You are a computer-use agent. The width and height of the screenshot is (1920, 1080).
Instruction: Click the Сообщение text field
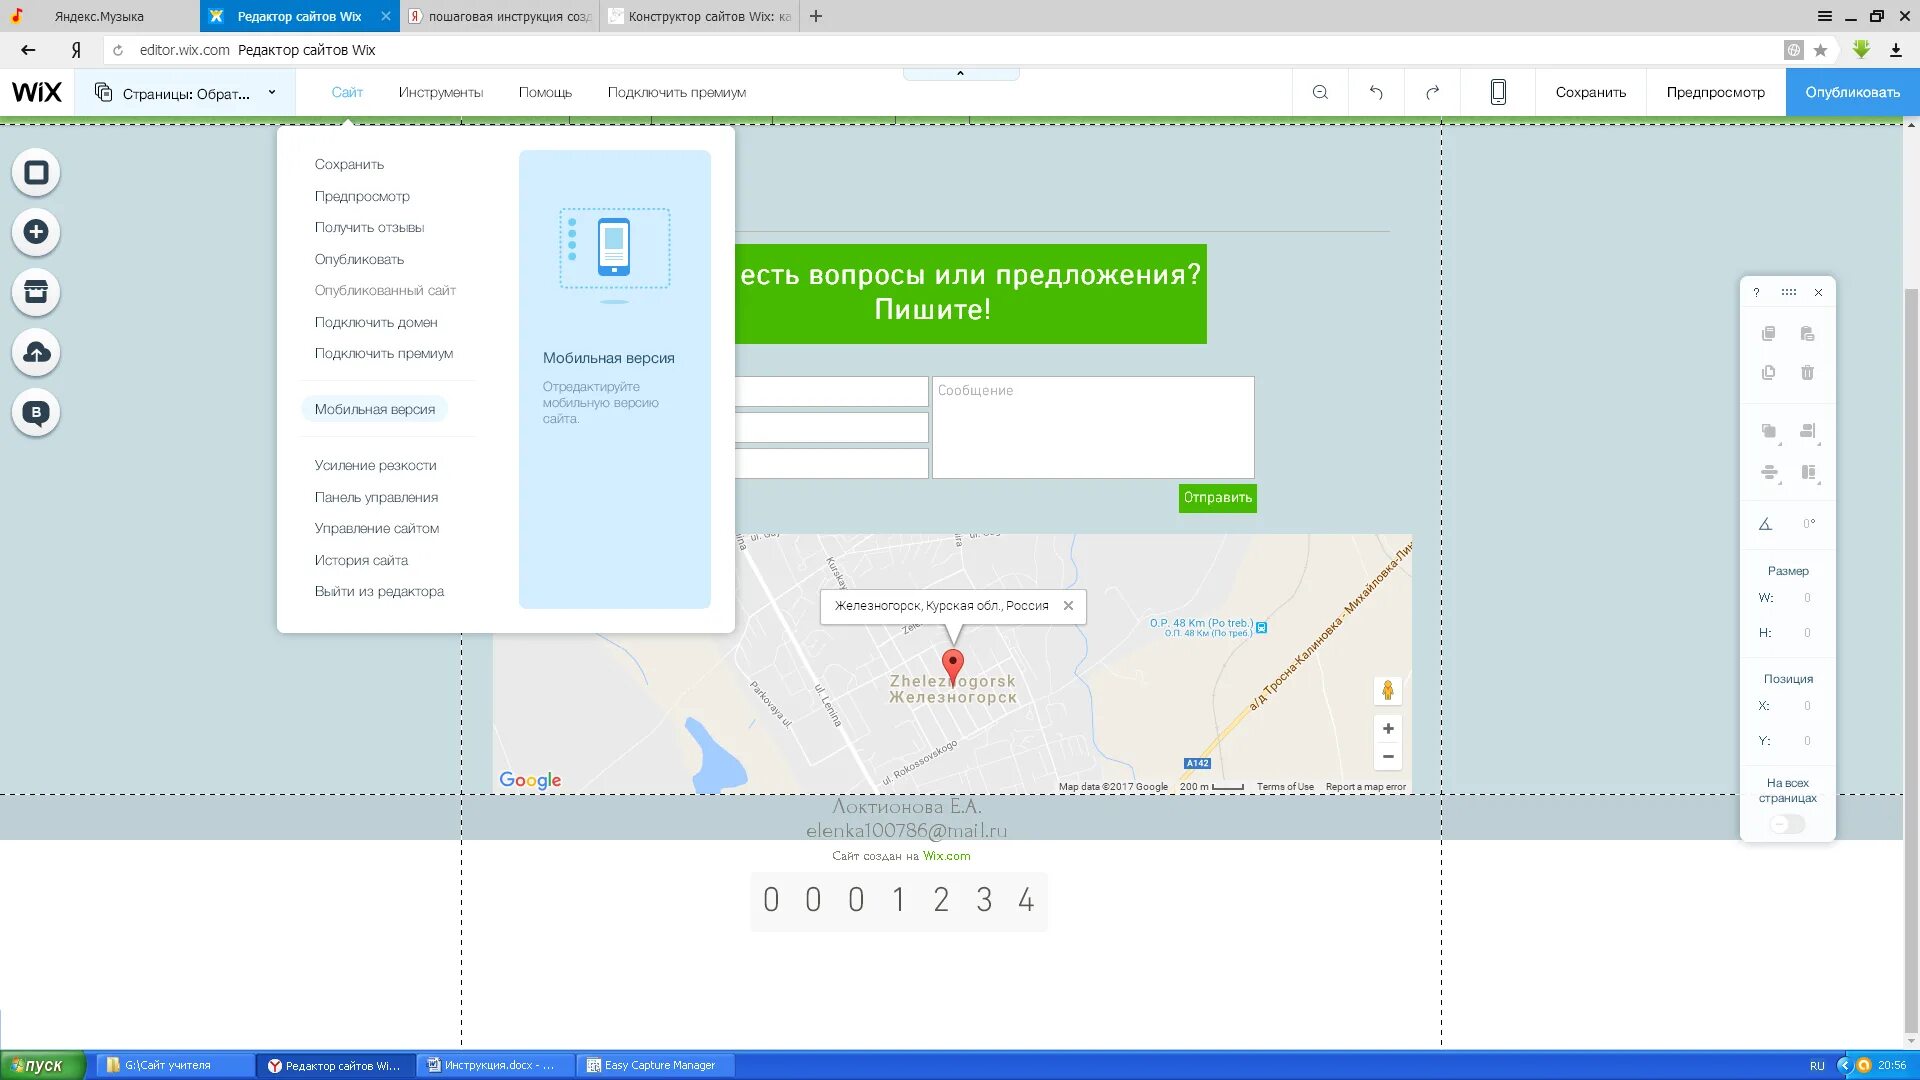point(1092,427)
